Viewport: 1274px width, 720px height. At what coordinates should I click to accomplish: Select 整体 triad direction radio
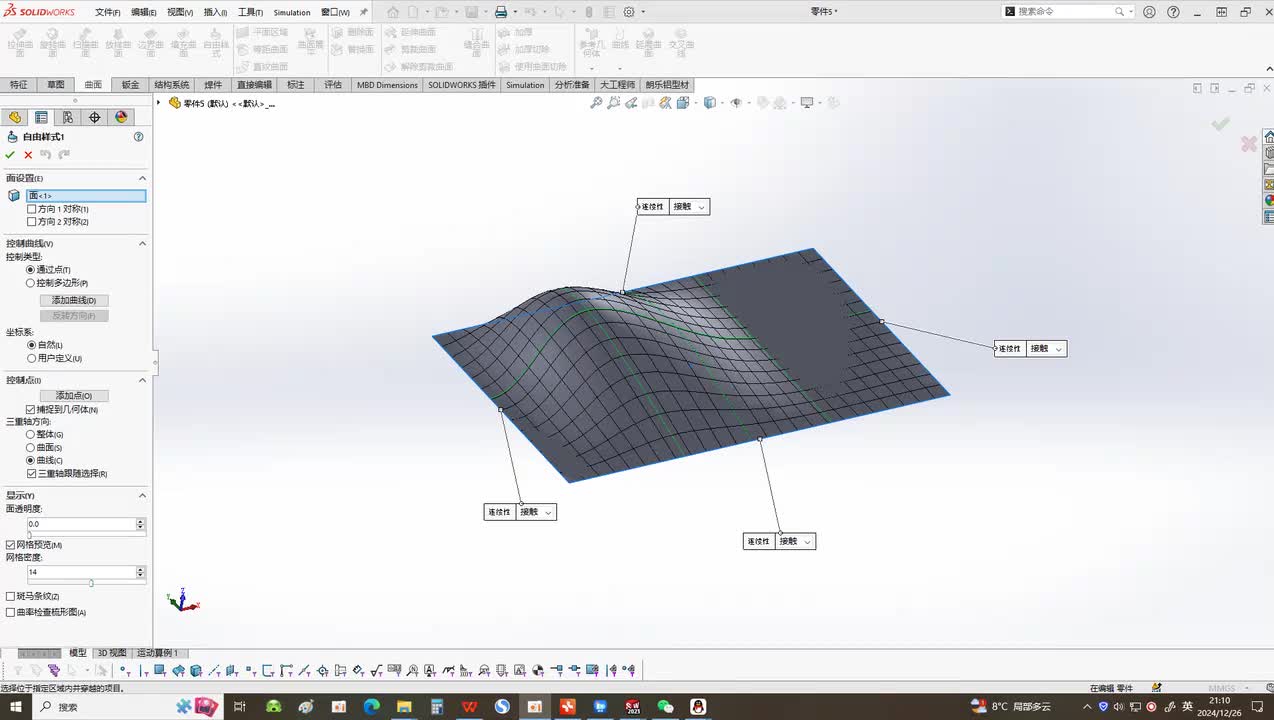(31, 435)
